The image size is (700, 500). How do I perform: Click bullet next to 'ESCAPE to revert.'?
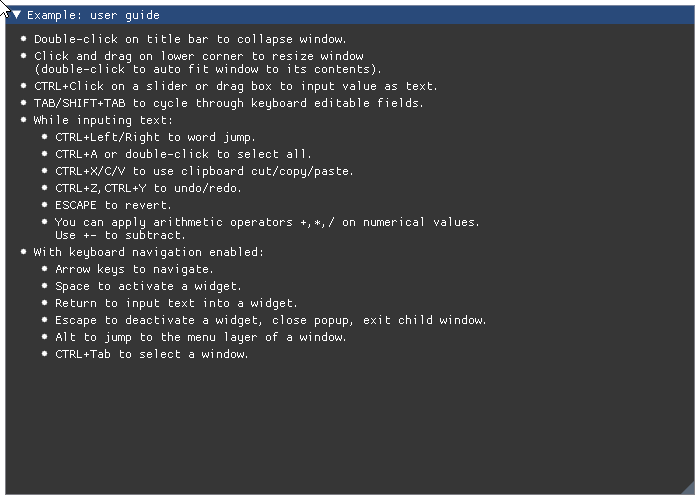click(x=45, y=204)
